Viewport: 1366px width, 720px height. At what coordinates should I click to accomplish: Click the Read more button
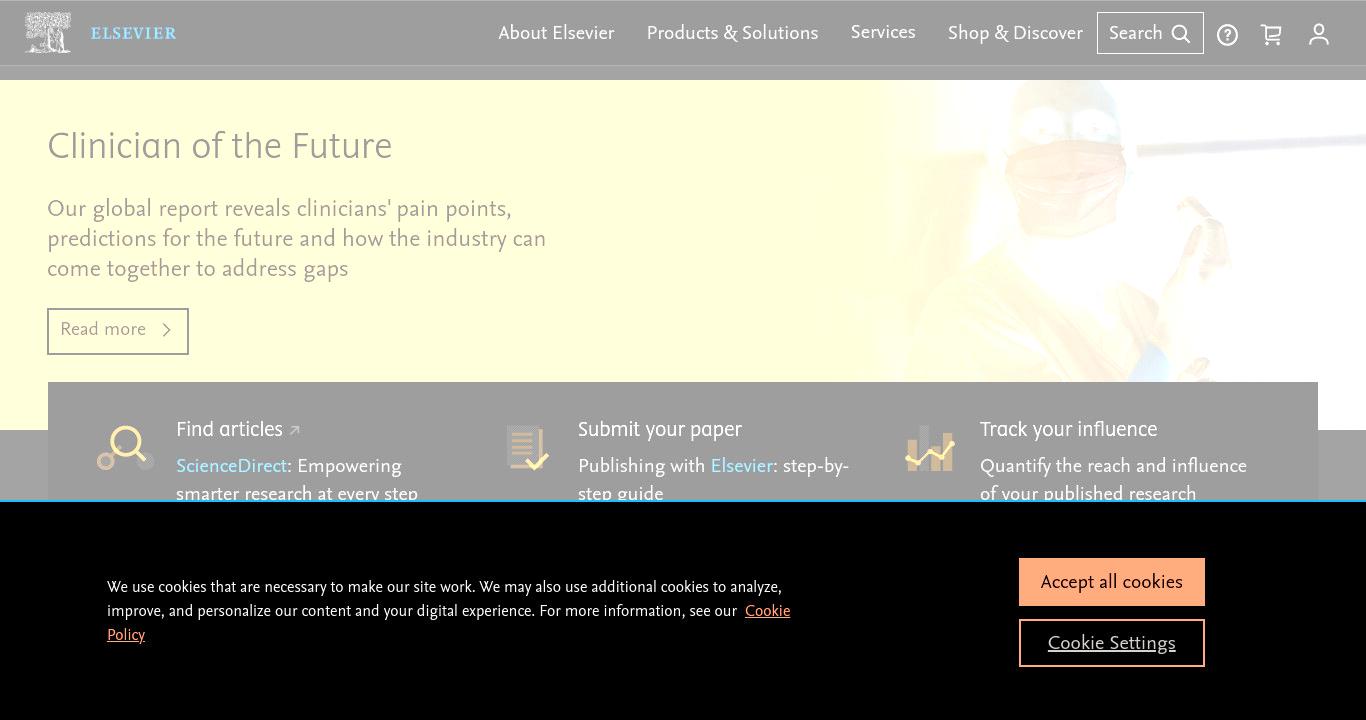pyautogui.click(x=118, y=331)
